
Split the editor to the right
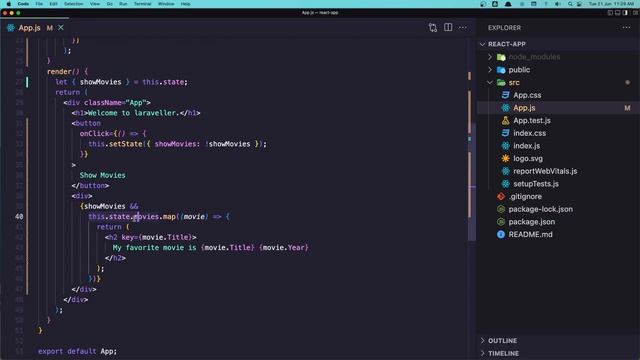[448, 27]
